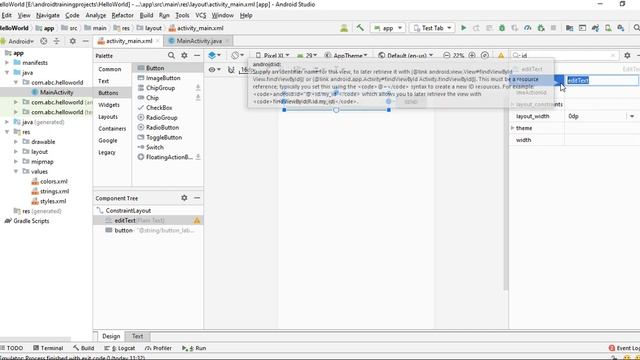Open the TODO tool window

pyautogui.click(x=12, y=348)
